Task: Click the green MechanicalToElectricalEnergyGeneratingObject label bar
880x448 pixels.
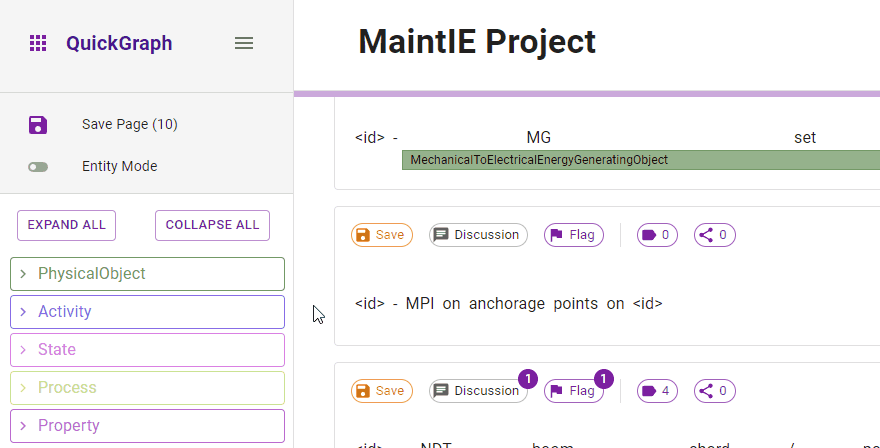Action: pyautogui.click(x=640, y=160)
